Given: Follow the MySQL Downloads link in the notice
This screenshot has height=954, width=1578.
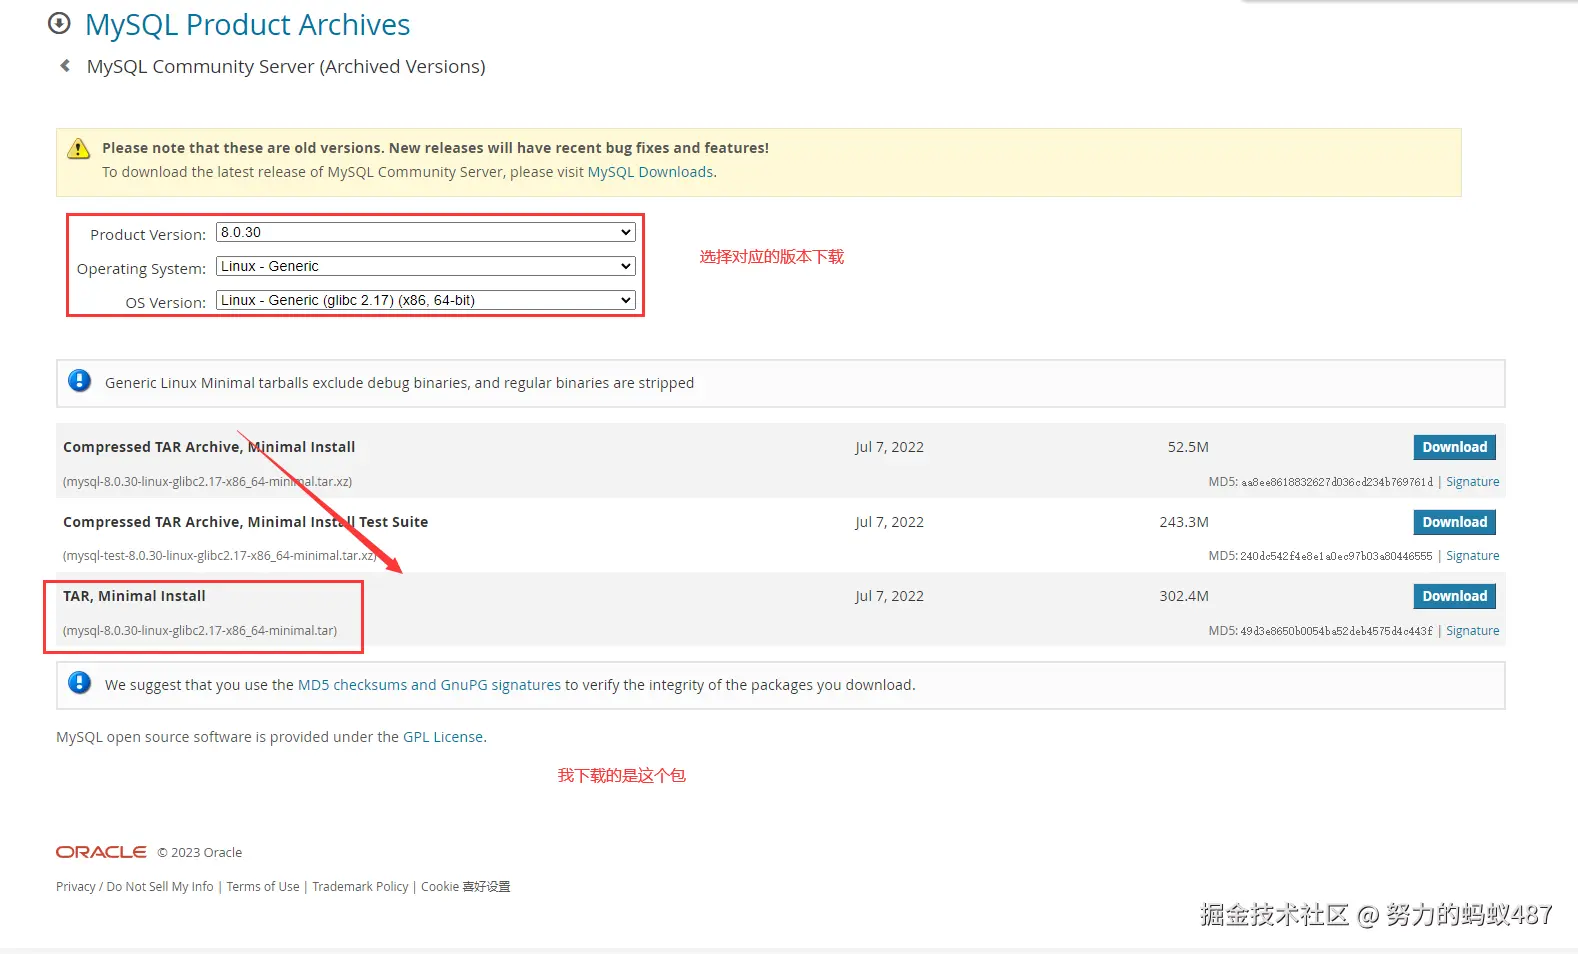Looking at the screenshot, I should [x=650, y=172].
